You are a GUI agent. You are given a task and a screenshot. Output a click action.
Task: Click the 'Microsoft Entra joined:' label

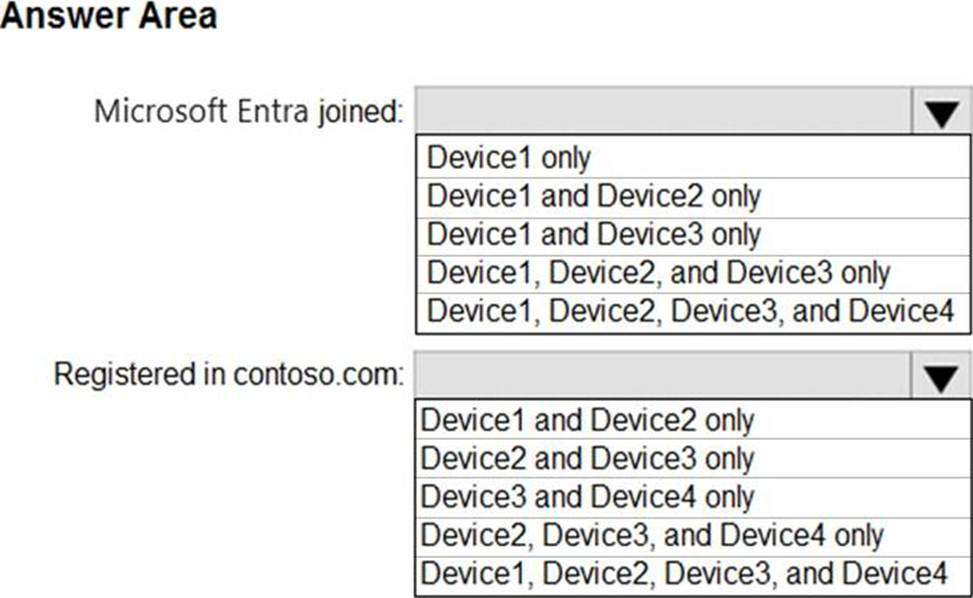[248, 111]
